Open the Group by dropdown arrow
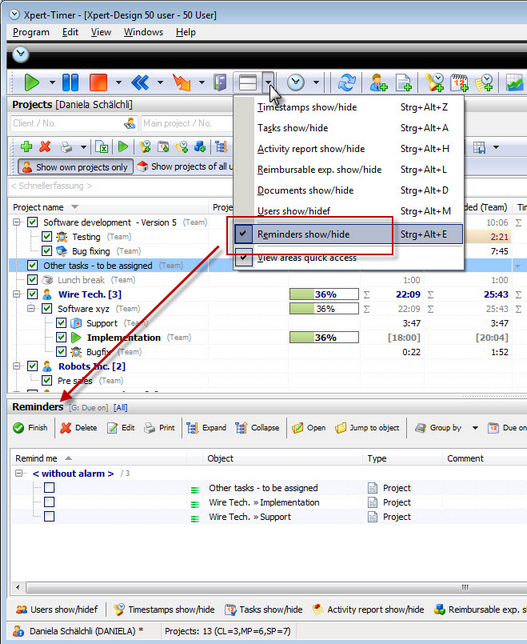The height and width of the screenshot is (644, 527). pyautogui.click(x=475, y=428)
